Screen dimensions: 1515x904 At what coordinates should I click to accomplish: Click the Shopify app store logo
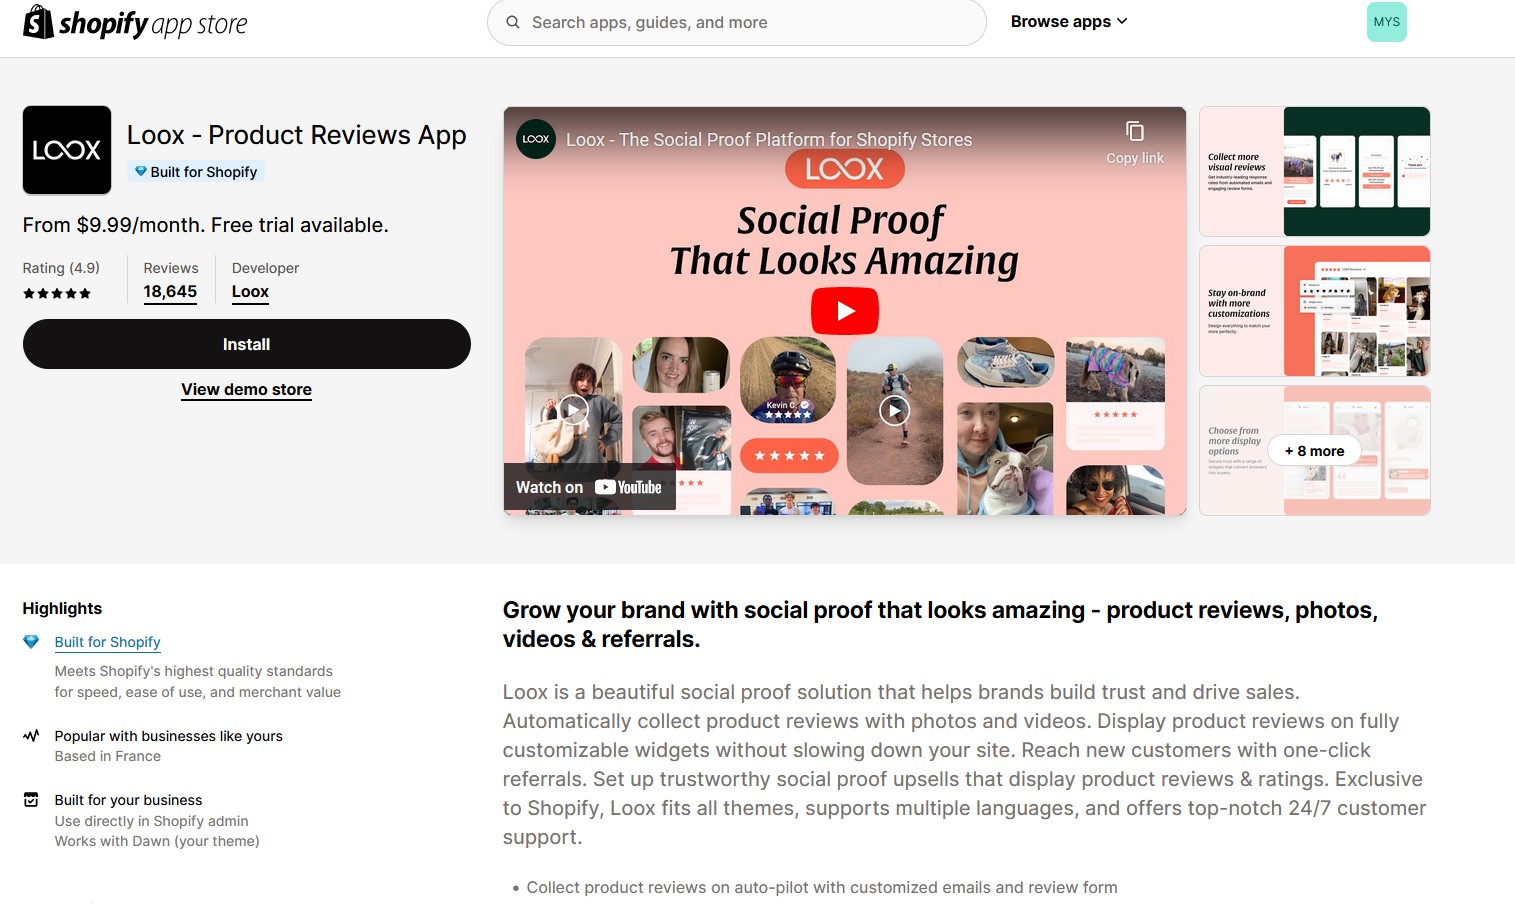135,22
